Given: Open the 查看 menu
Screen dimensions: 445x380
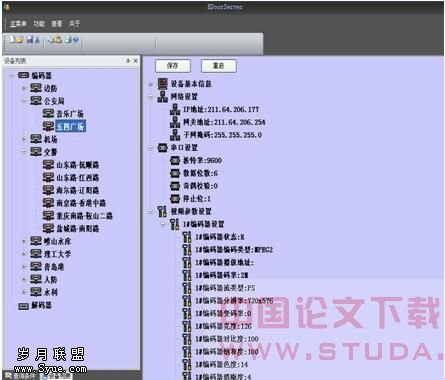Looking at the screenshot, I should (x=57, y=24).
